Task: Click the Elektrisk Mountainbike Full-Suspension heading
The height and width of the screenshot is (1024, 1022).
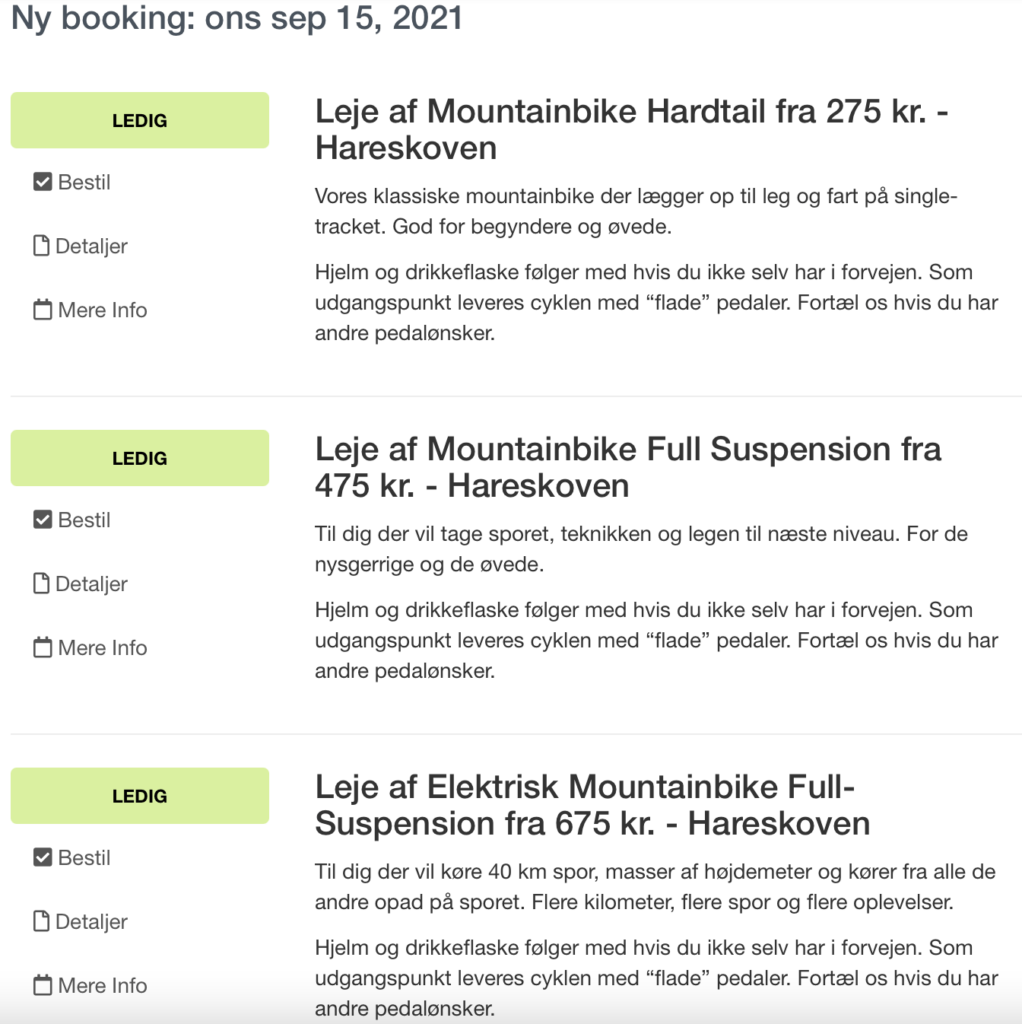Action: click(592, 805)
